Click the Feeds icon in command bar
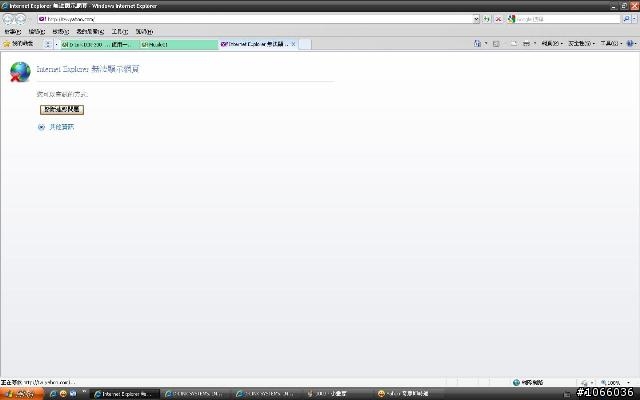The width and height of the screenshot is (640, 400). tap(496, 43)
